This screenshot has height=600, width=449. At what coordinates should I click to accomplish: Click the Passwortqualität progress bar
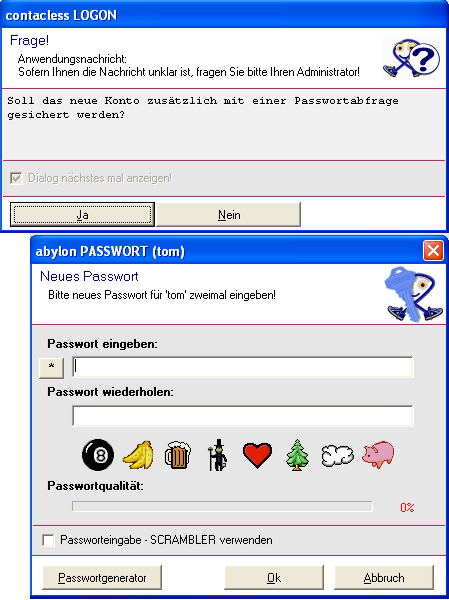click(x=222, y=506)
